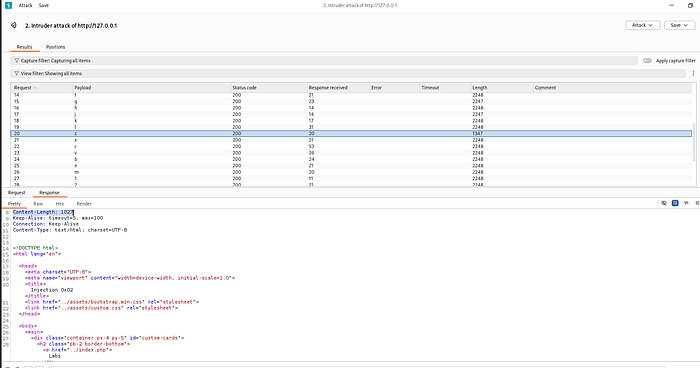Click the view filter funnel icon

click(17, 74)
